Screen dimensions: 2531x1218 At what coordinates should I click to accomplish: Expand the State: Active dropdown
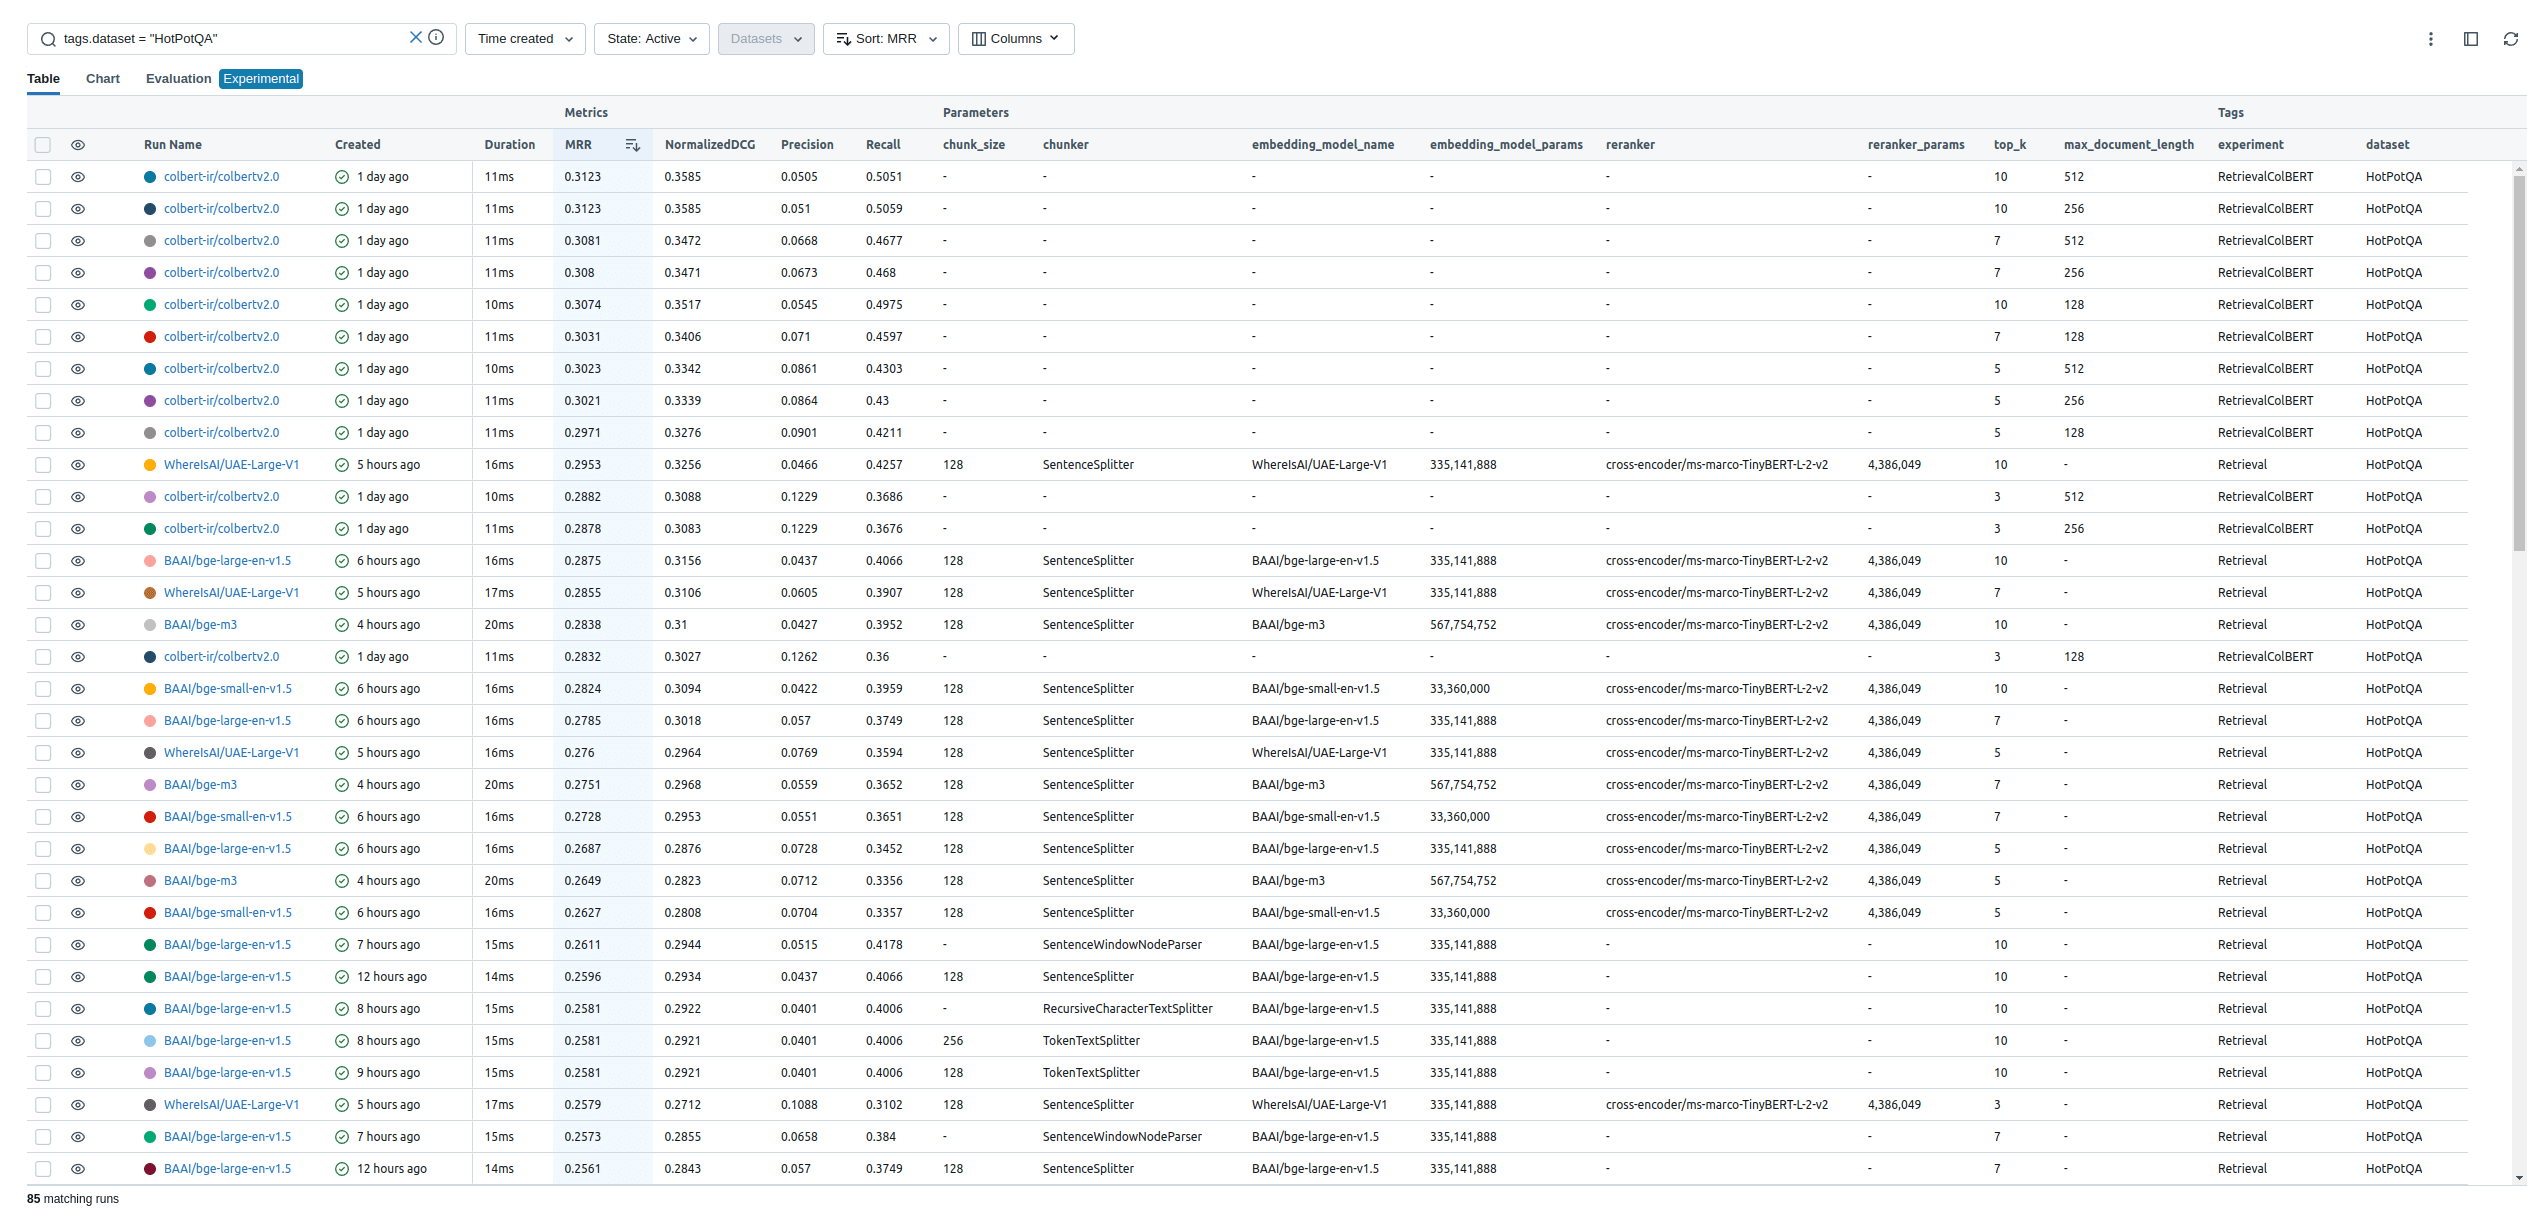(x=651, y=39)
